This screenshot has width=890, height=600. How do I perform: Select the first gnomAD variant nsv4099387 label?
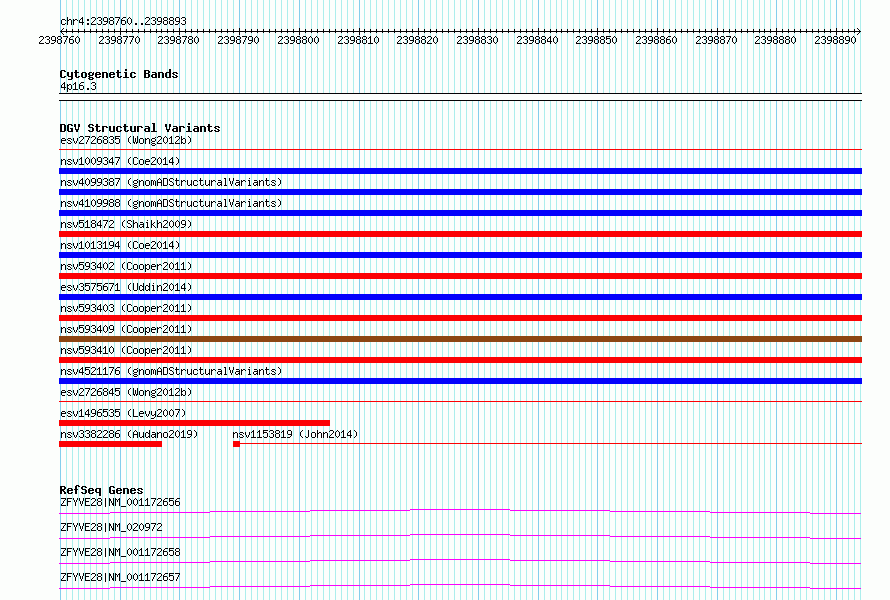[x=171, y=182]
